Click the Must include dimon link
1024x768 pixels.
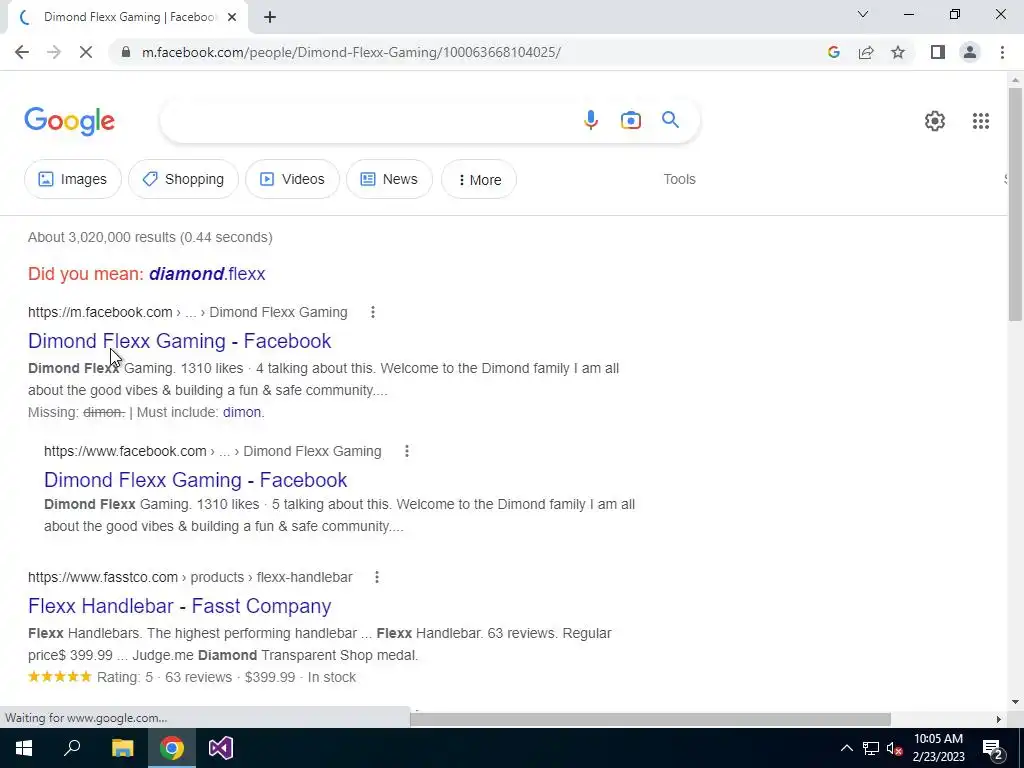242,412
